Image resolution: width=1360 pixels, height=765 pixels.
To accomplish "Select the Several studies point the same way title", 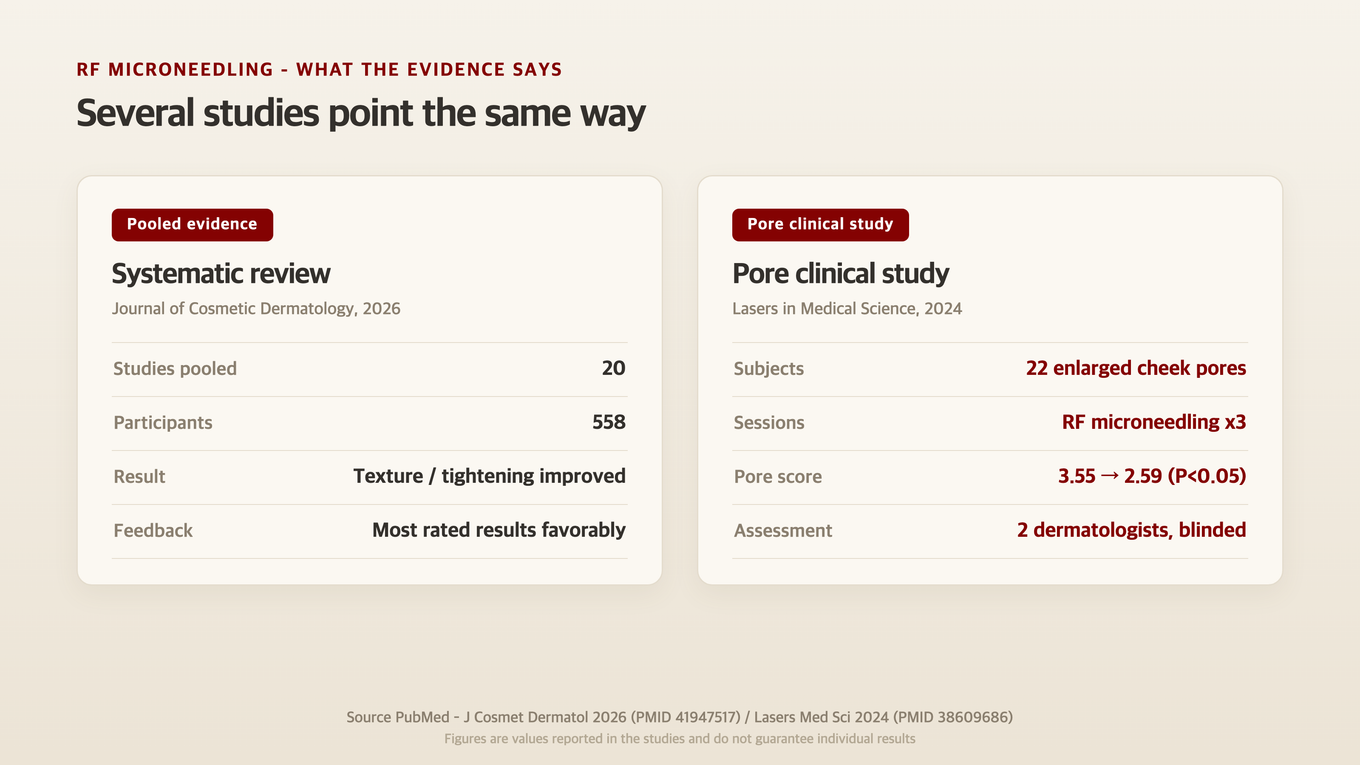I will click(x=361, y=112).
